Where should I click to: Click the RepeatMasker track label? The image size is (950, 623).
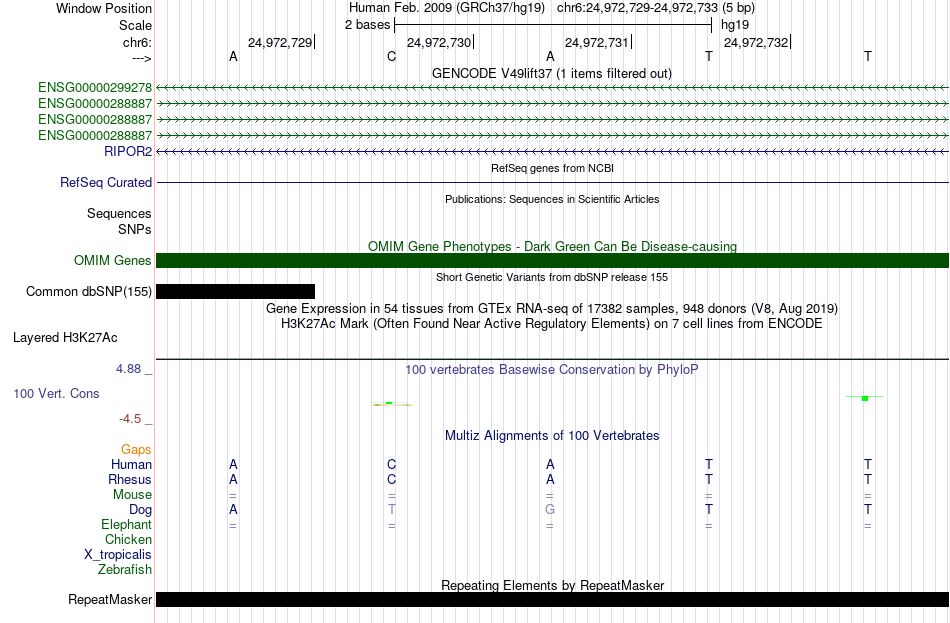110,600
